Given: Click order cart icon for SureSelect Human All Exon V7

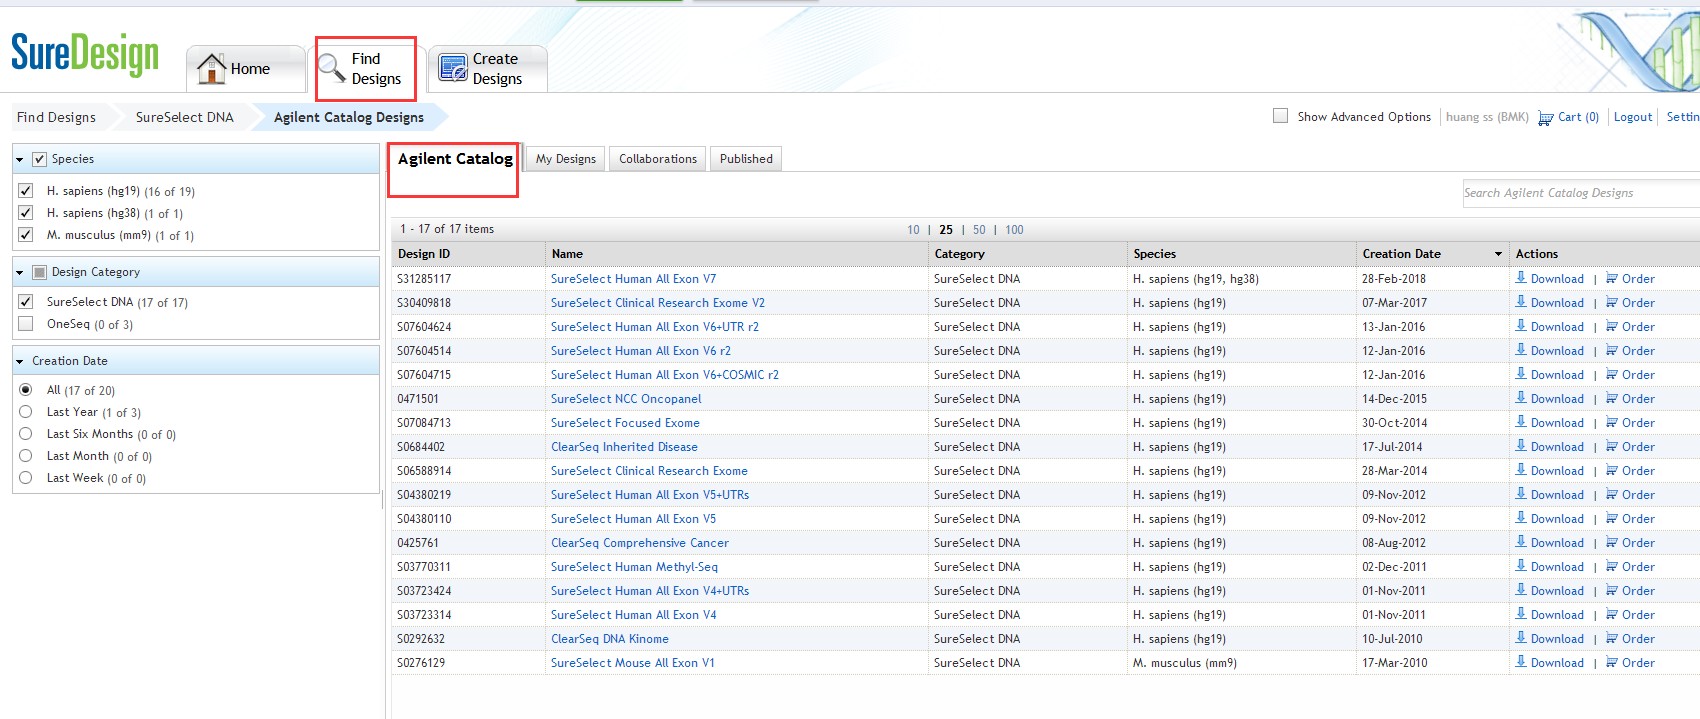Looking at the screenshot, I should (1612, 279).
